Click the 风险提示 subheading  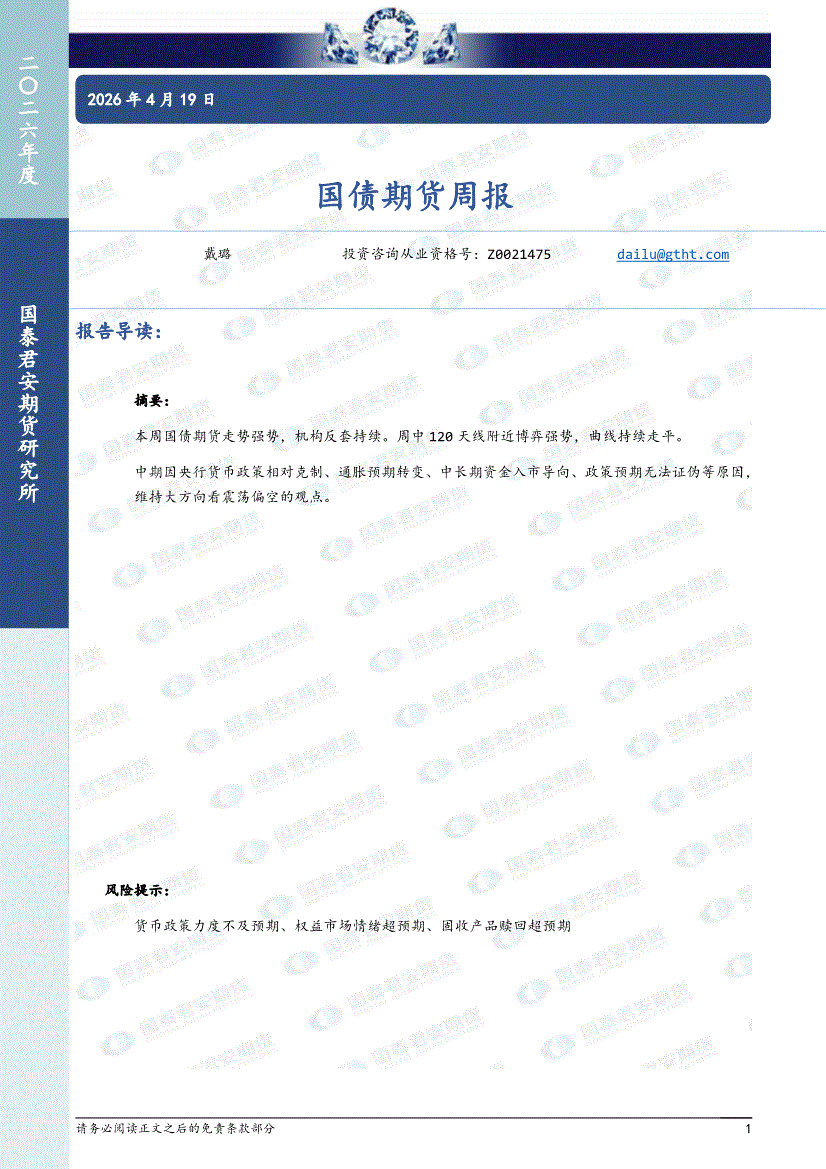coord(137,890)
